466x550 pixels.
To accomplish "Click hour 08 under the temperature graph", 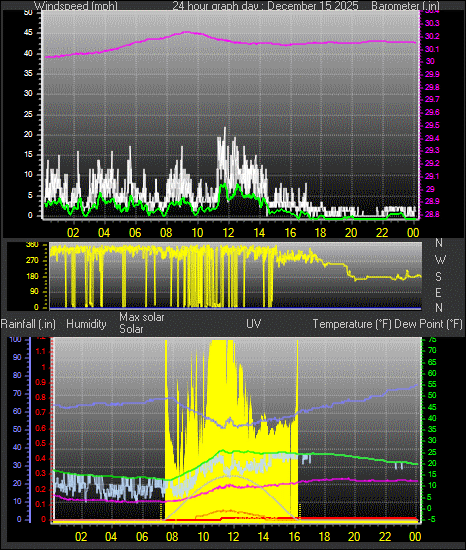I will tap(172, 537).
